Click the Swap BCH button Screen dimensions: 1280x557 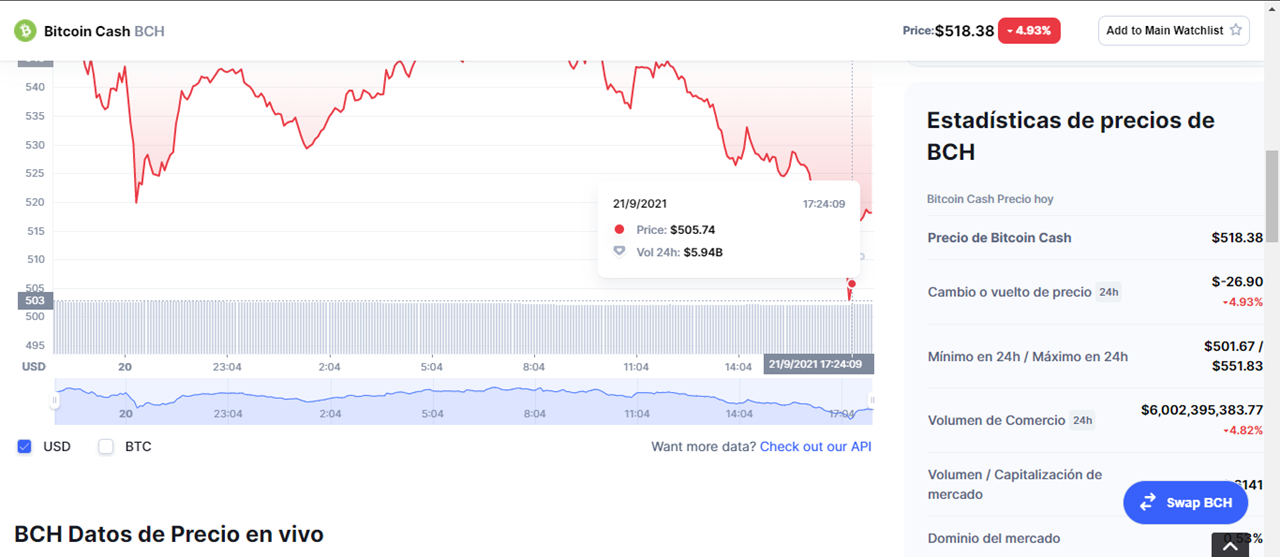click(x=1185, y=502)
